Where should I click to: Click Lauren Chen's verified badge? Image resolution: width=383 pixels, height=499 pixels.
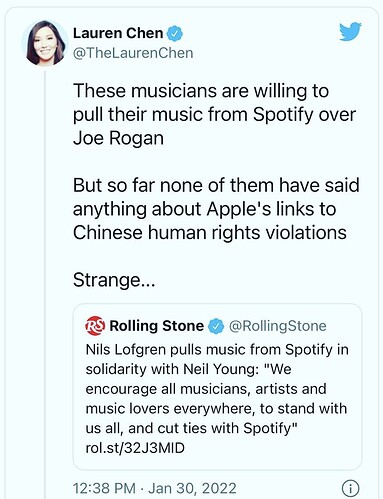(175, 33)
